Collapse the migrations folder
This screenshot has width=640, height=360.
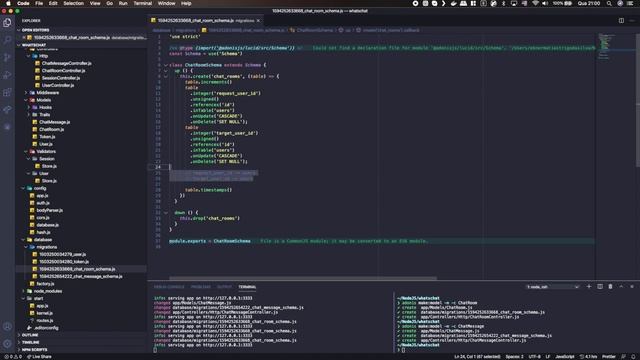coord(27,247)
